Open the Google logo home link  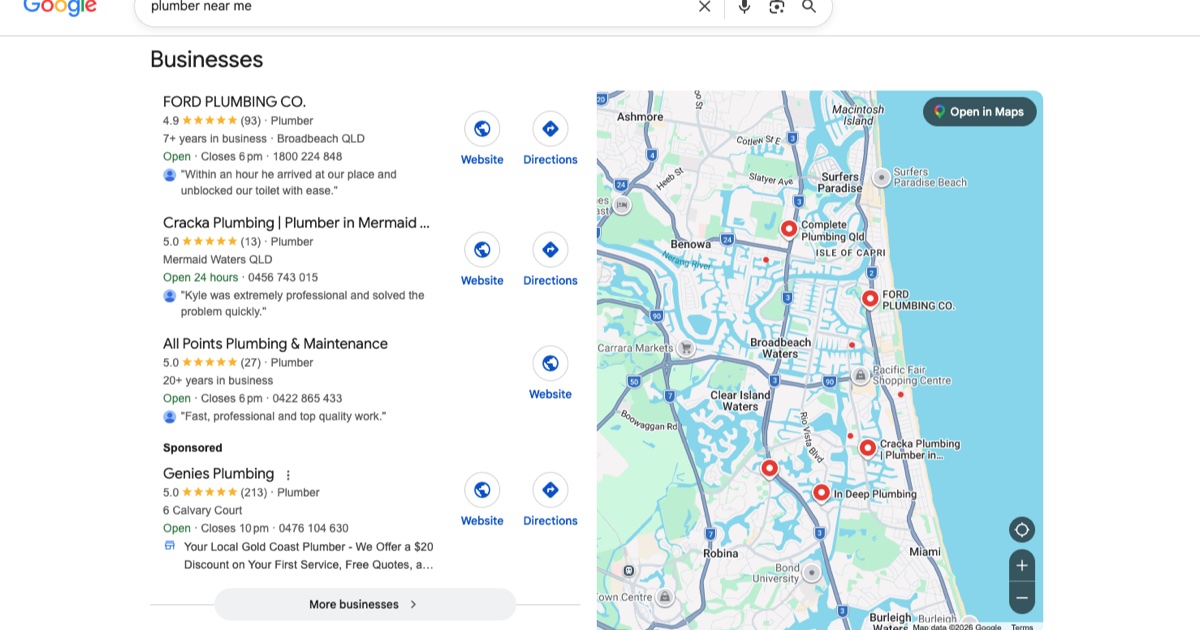coord(60,7)
